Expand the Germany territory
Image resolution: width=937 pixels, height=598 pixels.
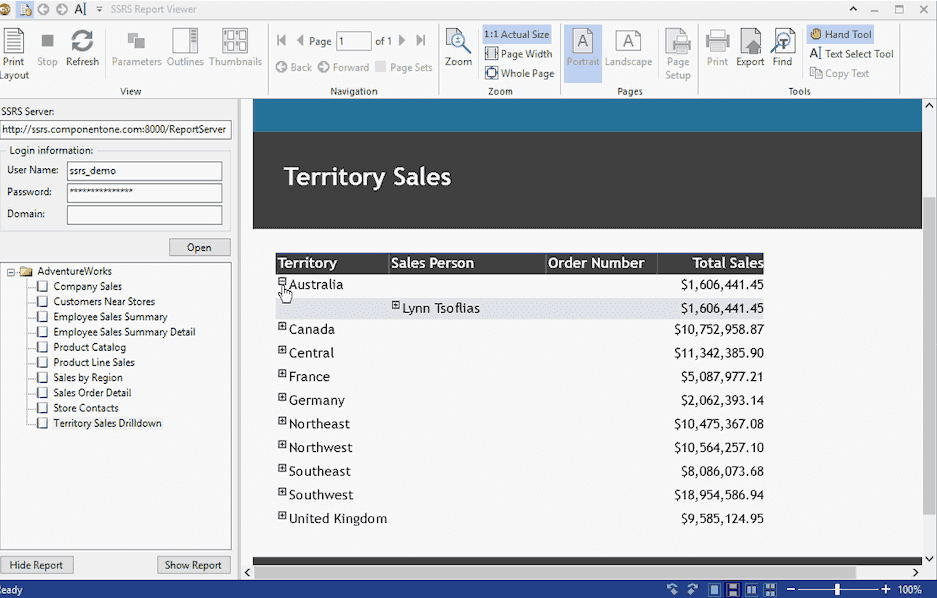click(282, 397)
